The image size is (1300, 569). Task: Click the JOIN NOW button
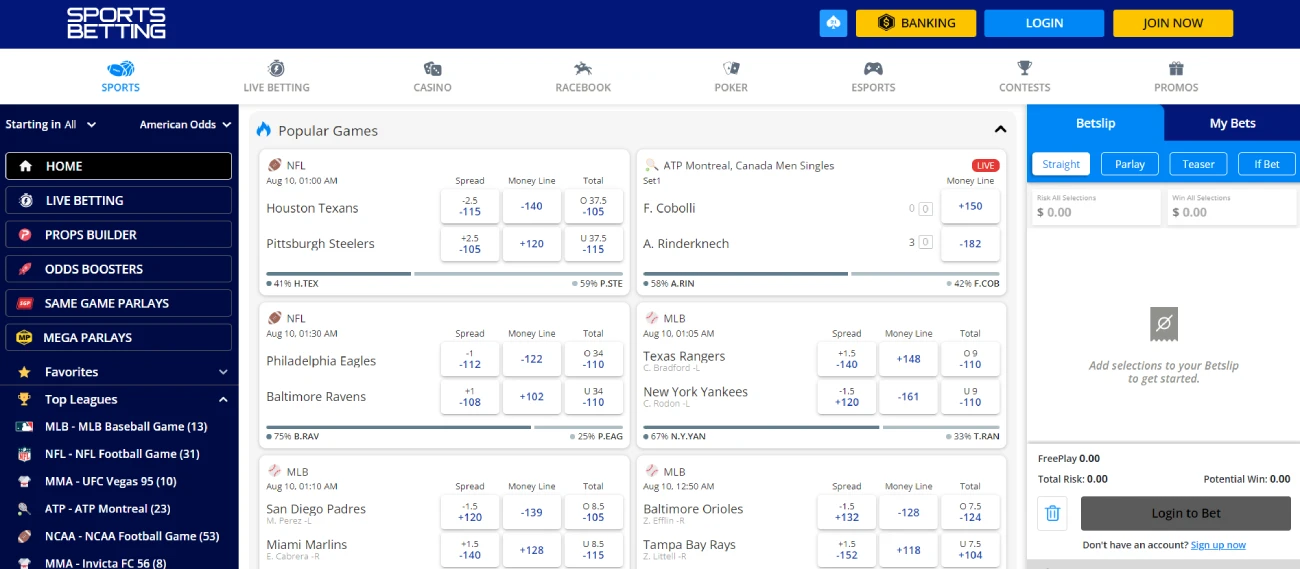pos(1173,23)
